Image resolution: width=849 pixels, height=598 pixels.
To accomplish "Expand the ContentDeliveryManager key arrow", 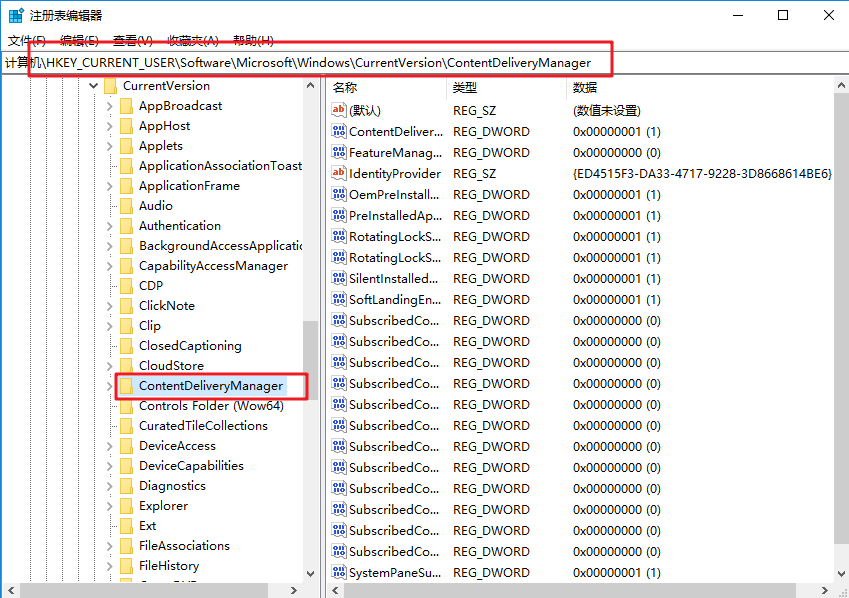I will [x=109, y=386].
